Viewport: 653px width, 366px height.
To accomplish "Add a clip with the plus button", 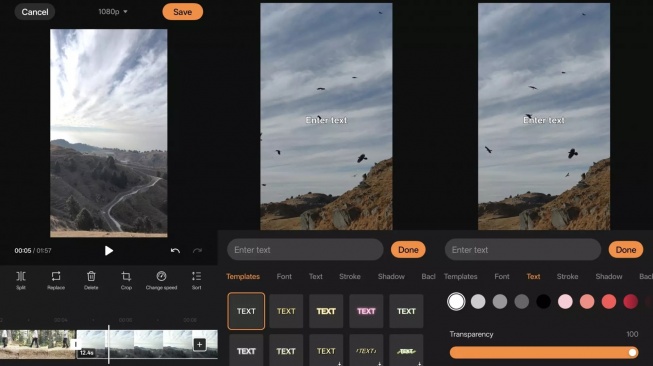I will point(199,344).
